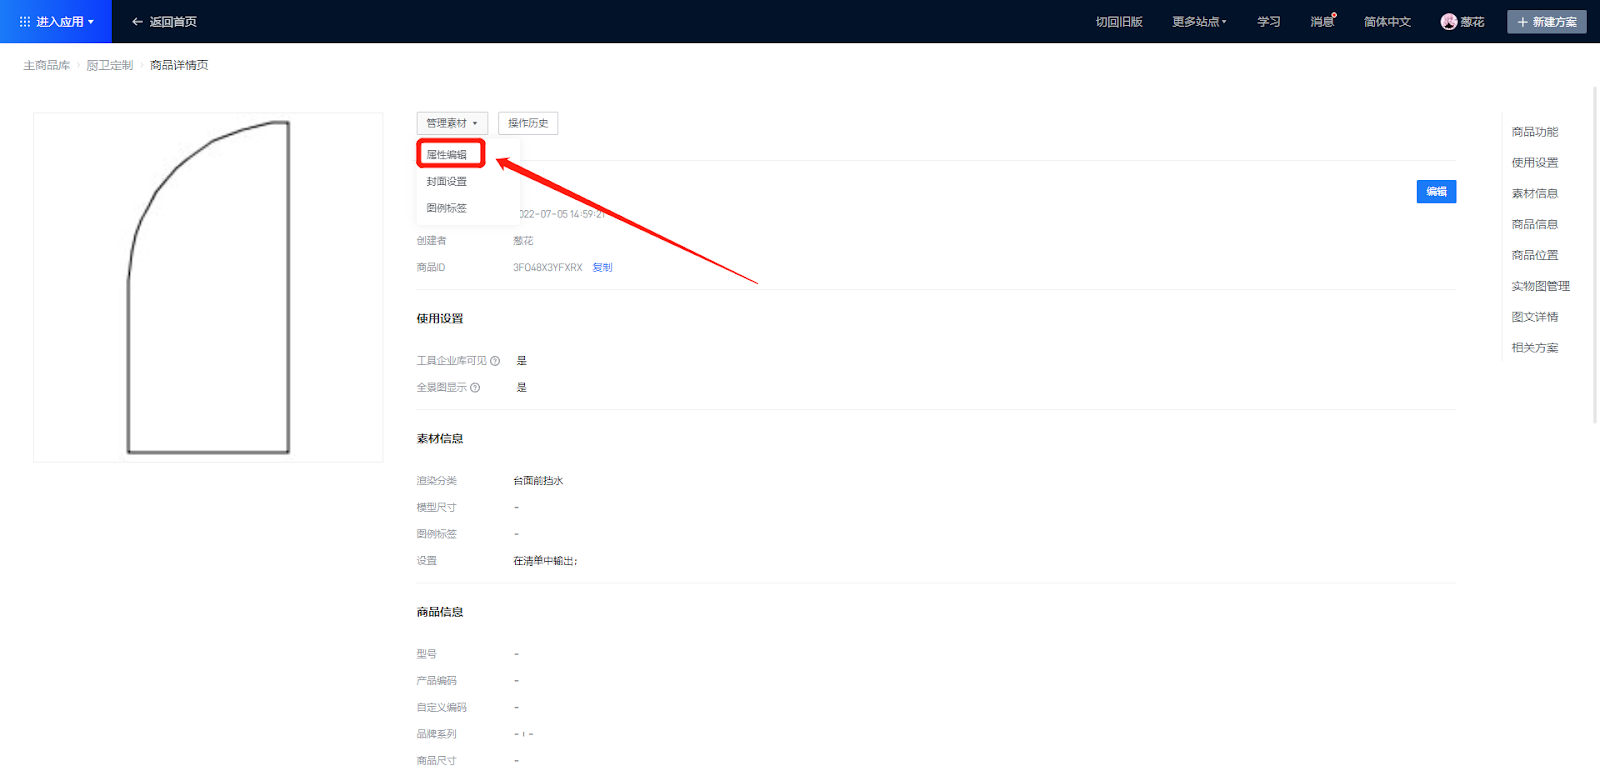Viewport: 1600px width, 781px height.
Task: Click the 产品编码 field label
Action: [x=437, y=681]
